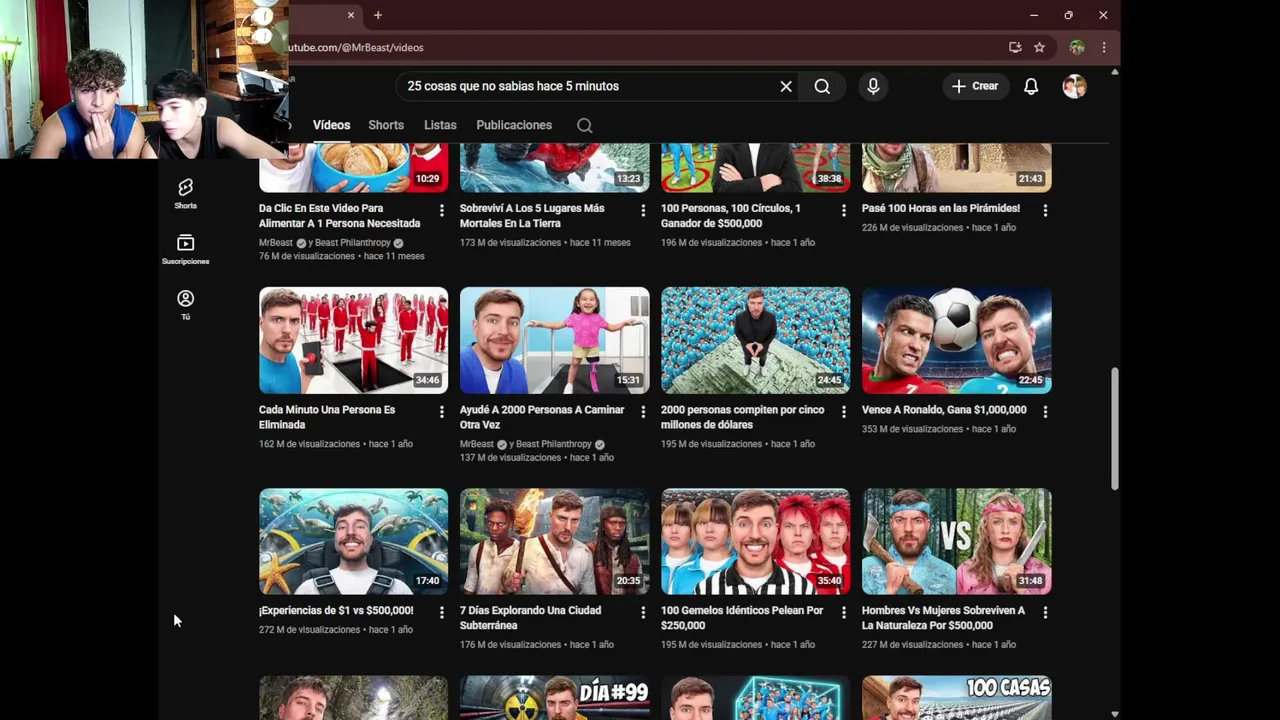The width and height of the screenshot is (1280, 720).
Task: Start voice search with microphone icon
Action: pos(873,86)
